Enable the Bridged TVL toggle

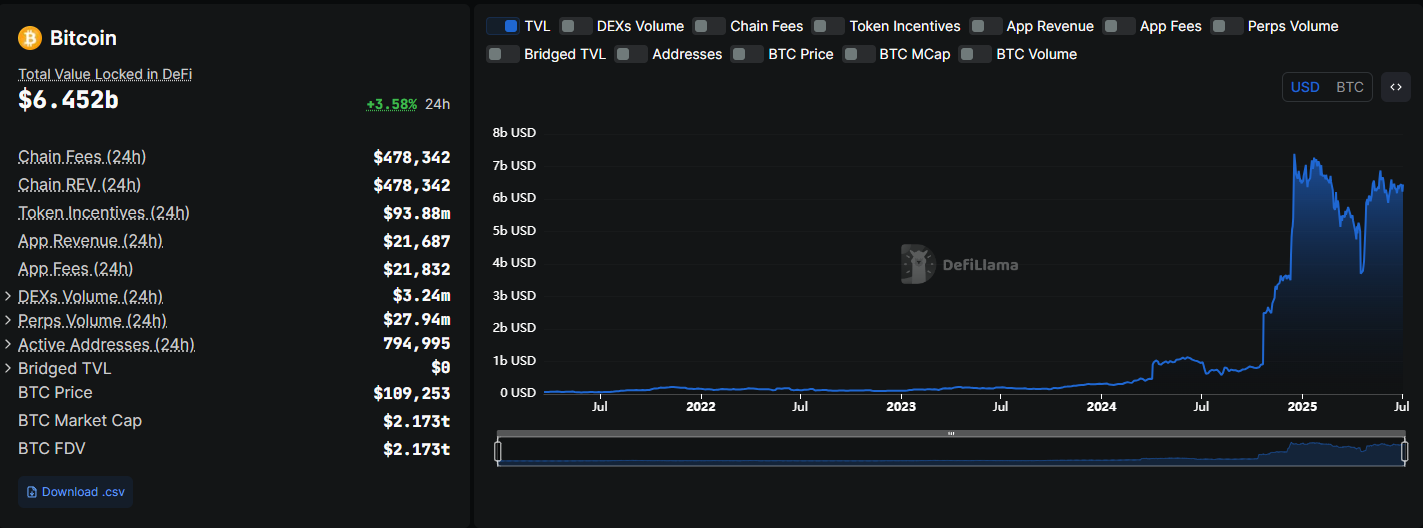503,54
